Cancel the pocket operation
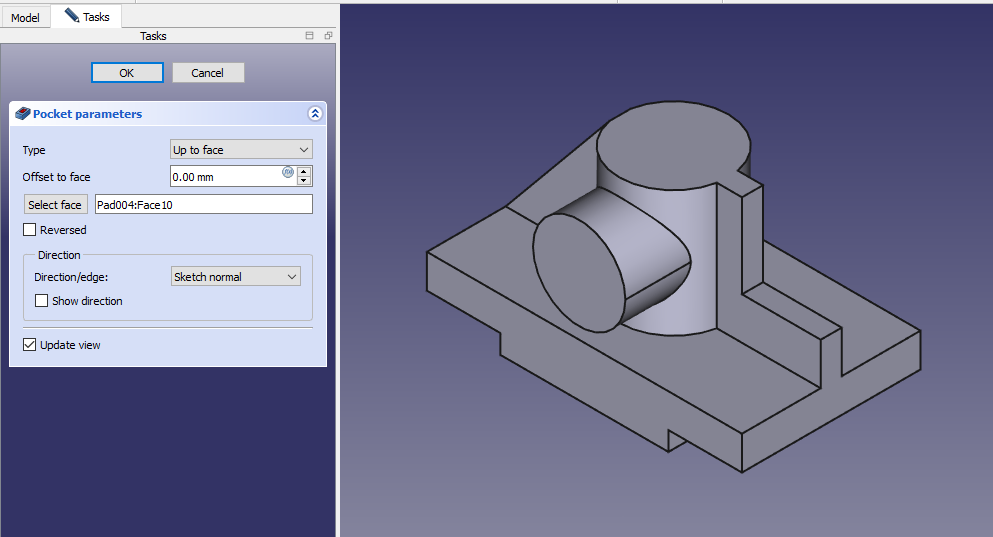 click(x=208, y=73)
